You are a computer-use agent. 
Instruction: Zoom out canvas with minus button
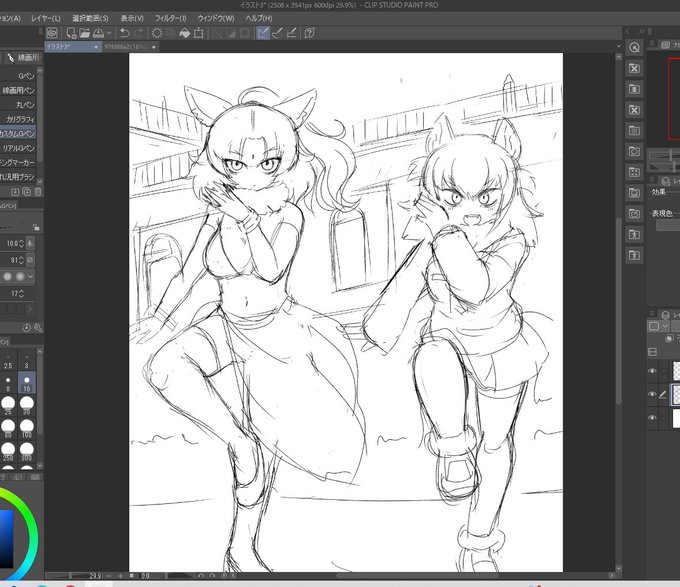pos(108,576)
